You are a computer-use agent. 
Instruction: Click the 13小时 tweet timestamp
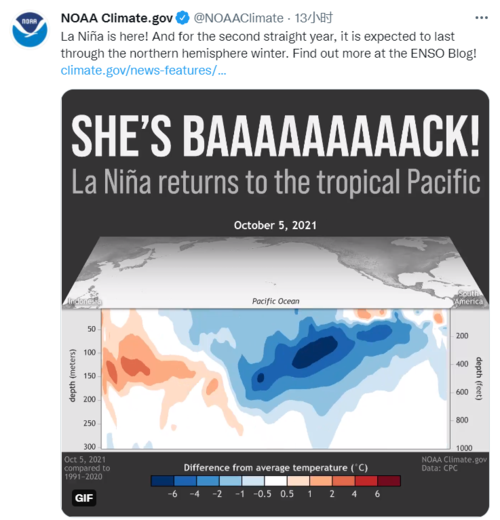pyautogui.click(x=313, y=18)
